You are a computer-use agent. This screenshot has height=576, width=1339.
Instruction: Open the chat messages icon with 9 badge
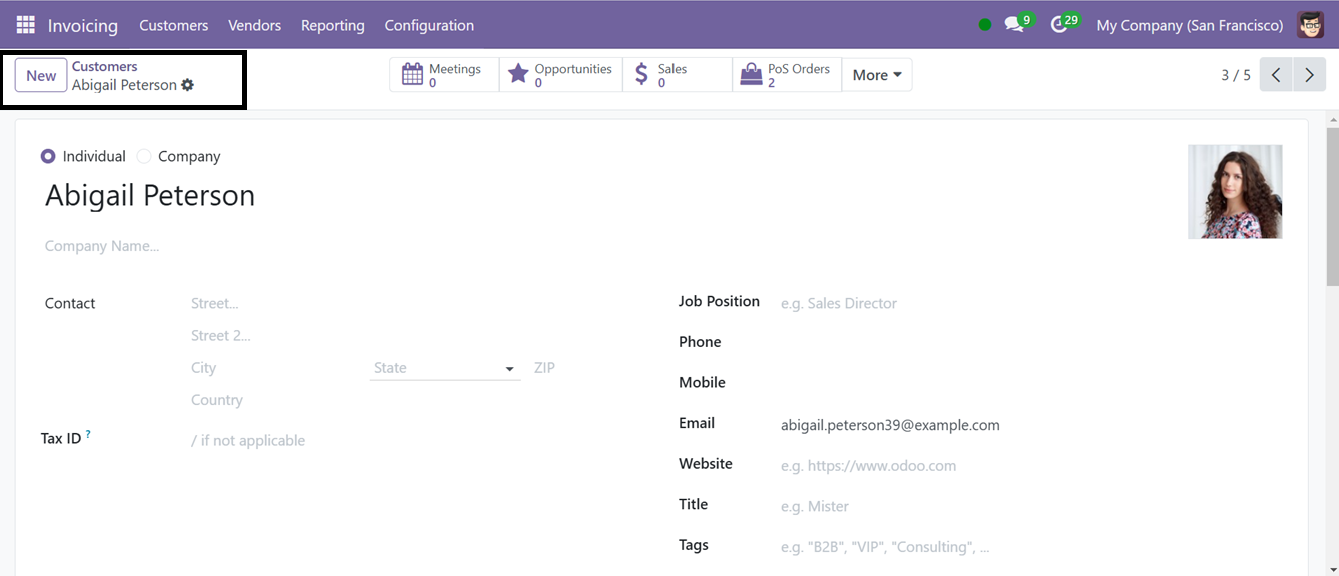click(1018, 24)
